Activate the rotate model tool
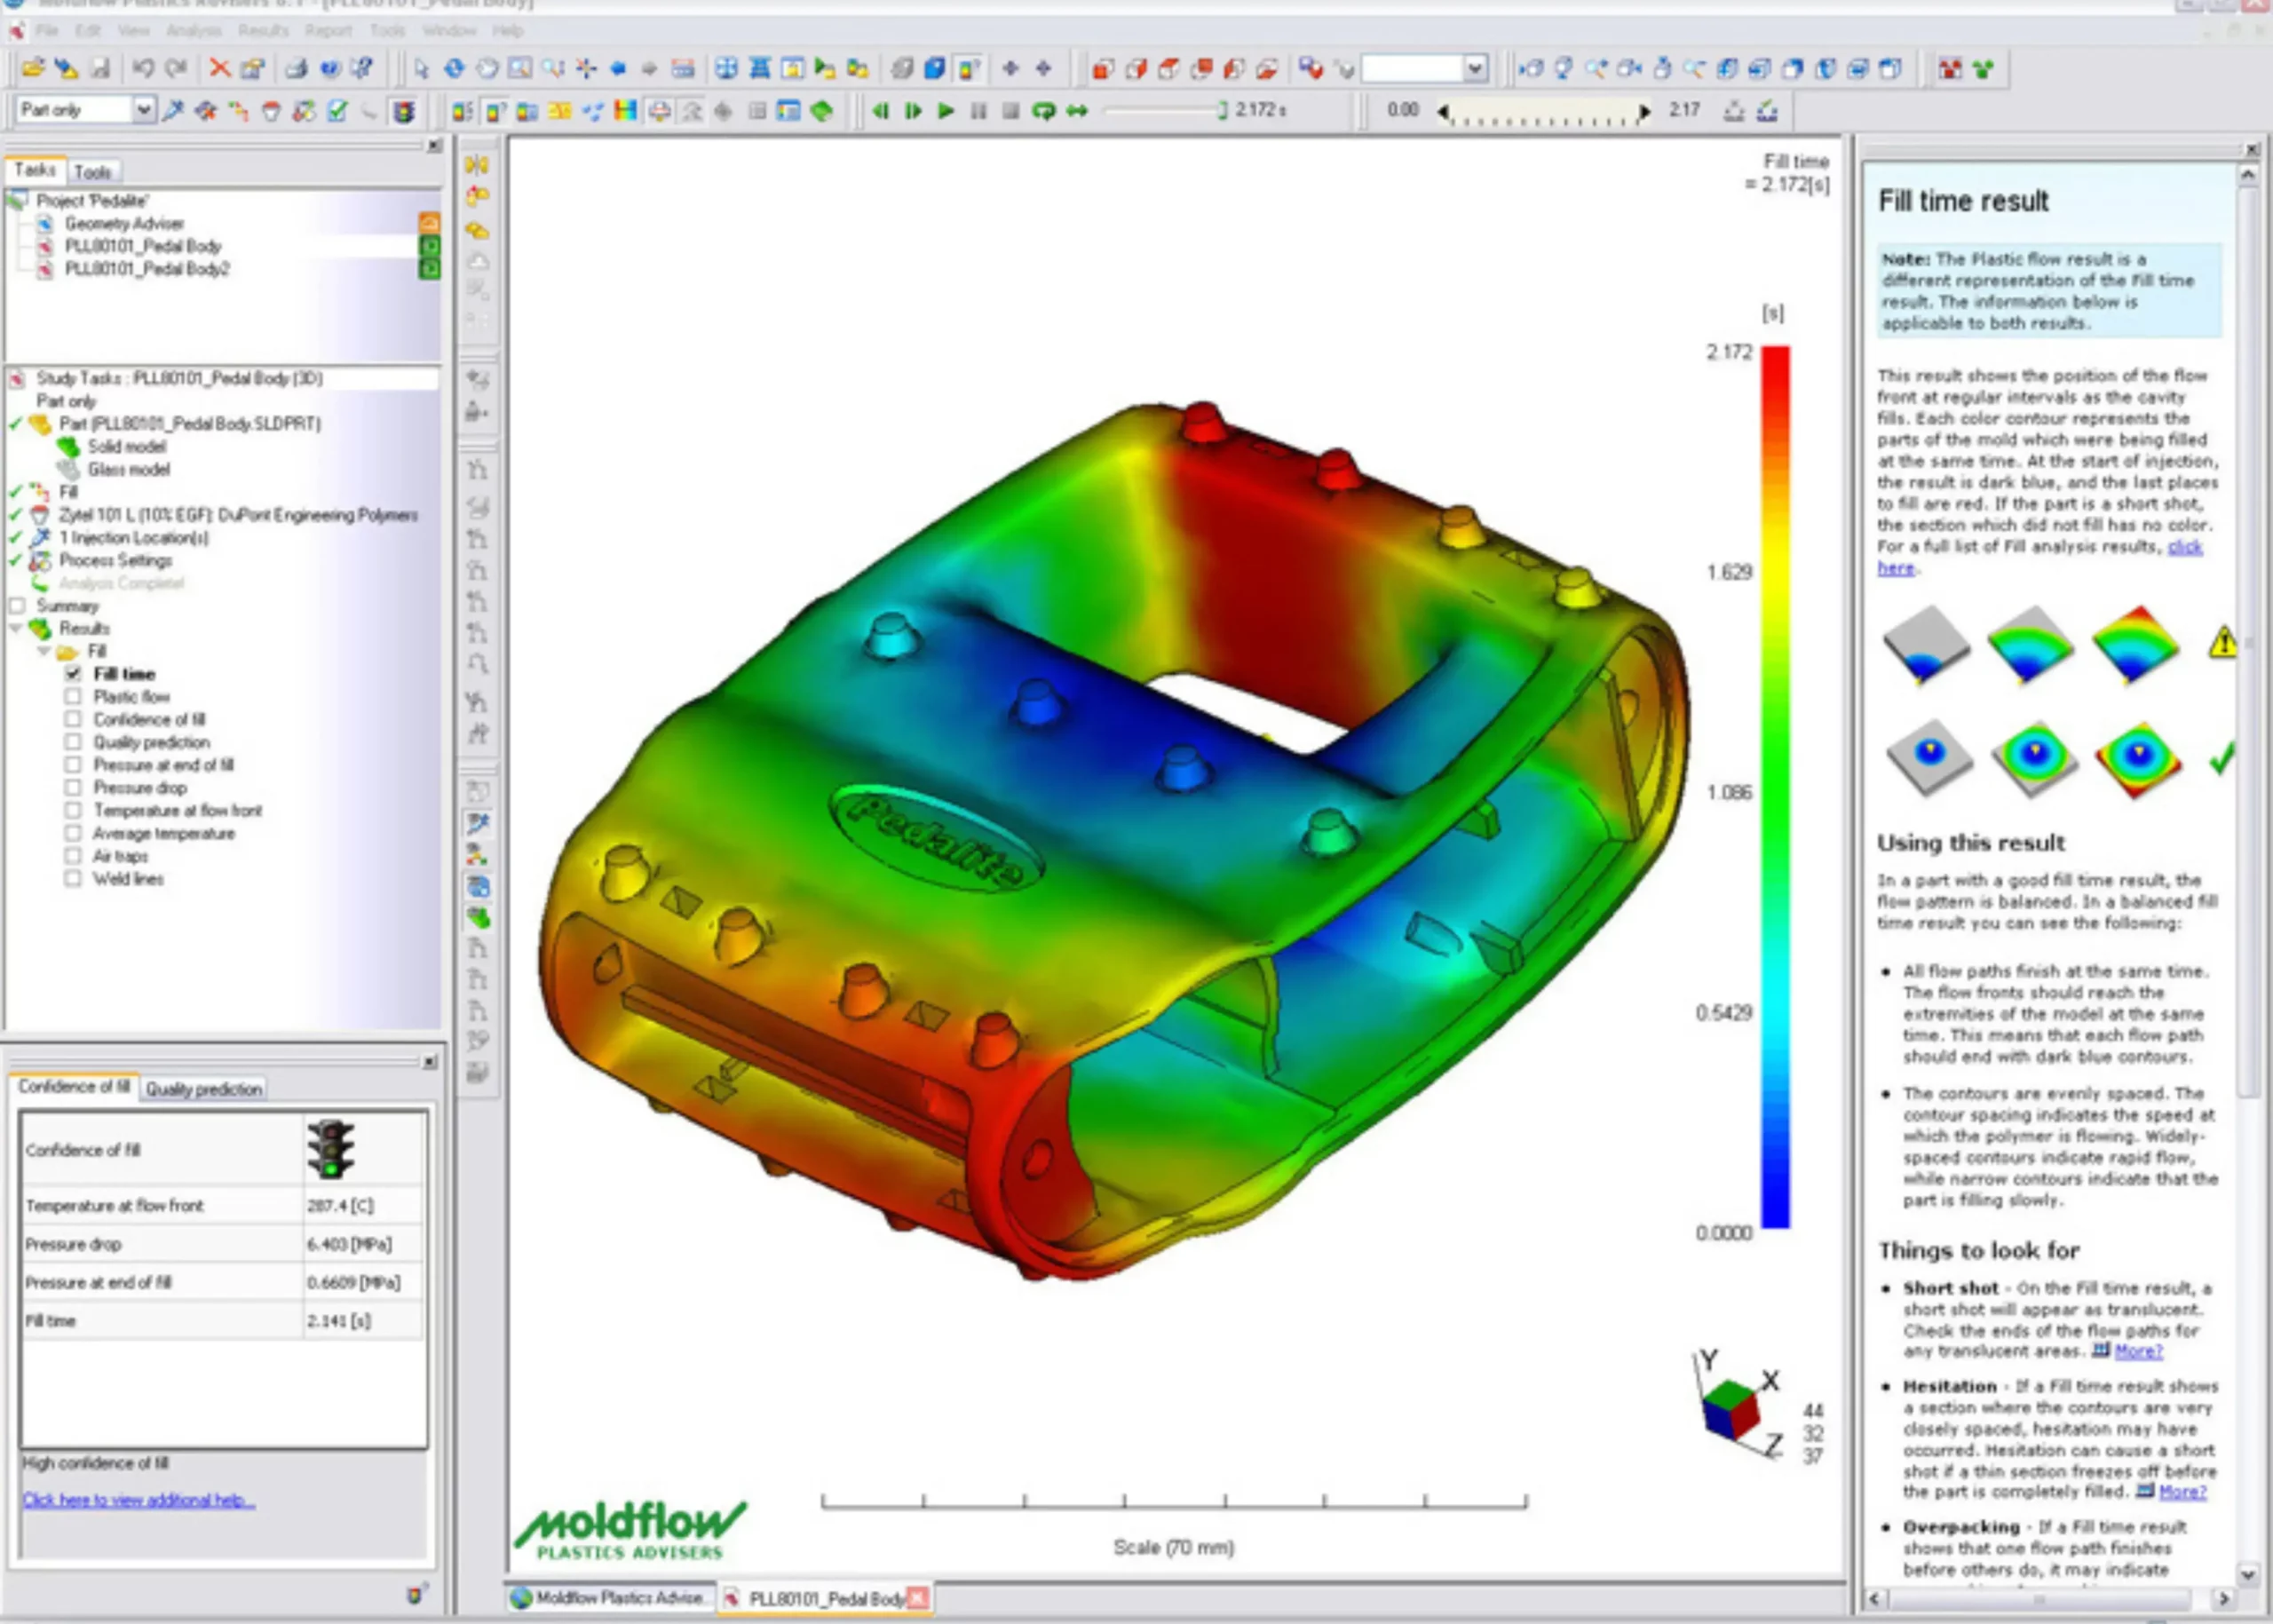The height and width of the screenshot is (1624, 2273). coord(454,69)
